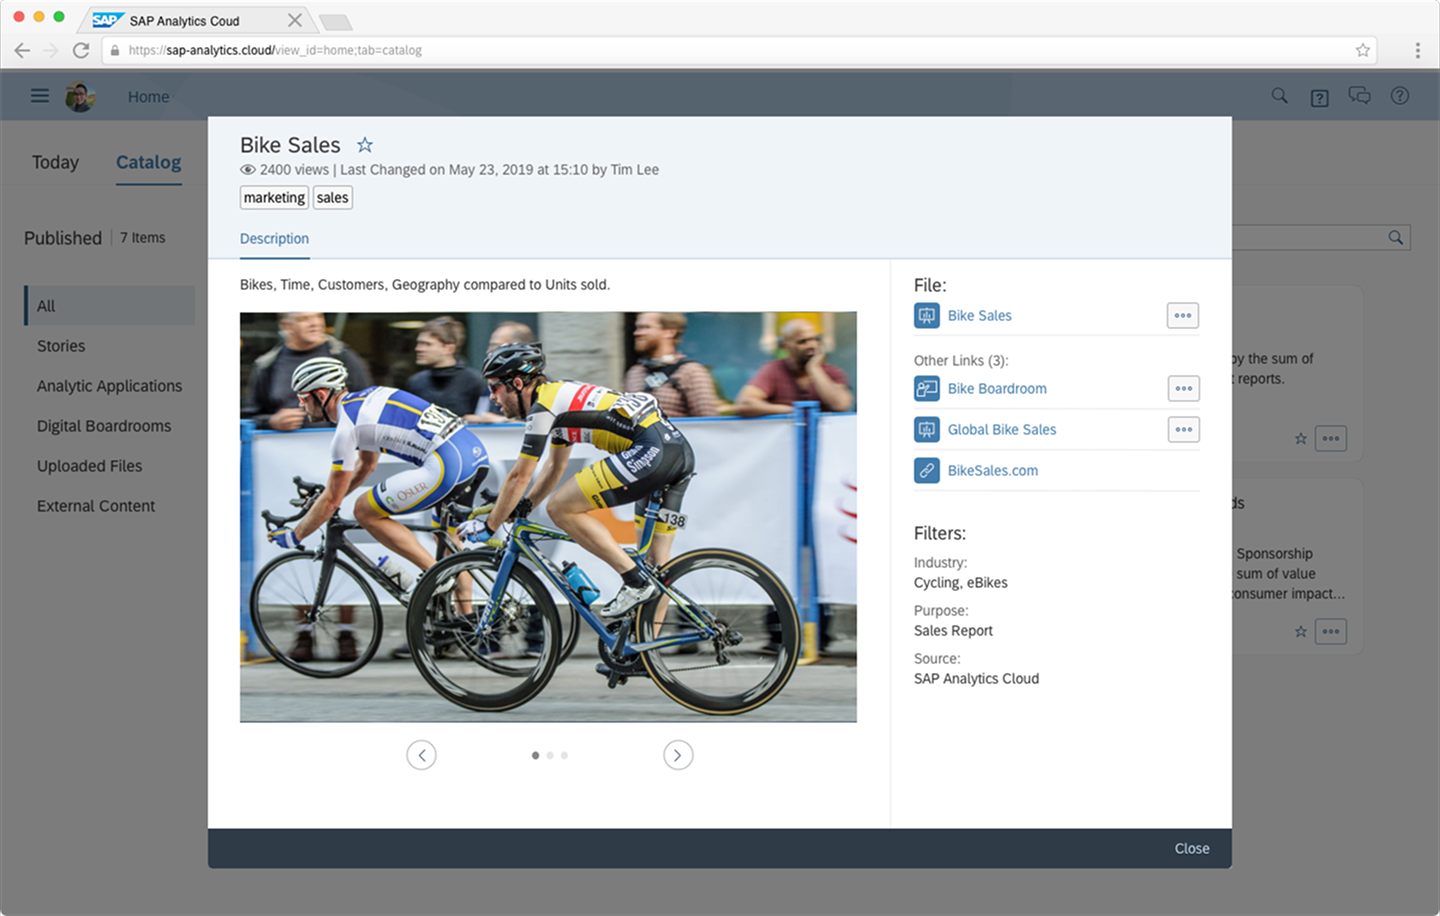Click the Sales Report purpose value

tap(953, 631)
